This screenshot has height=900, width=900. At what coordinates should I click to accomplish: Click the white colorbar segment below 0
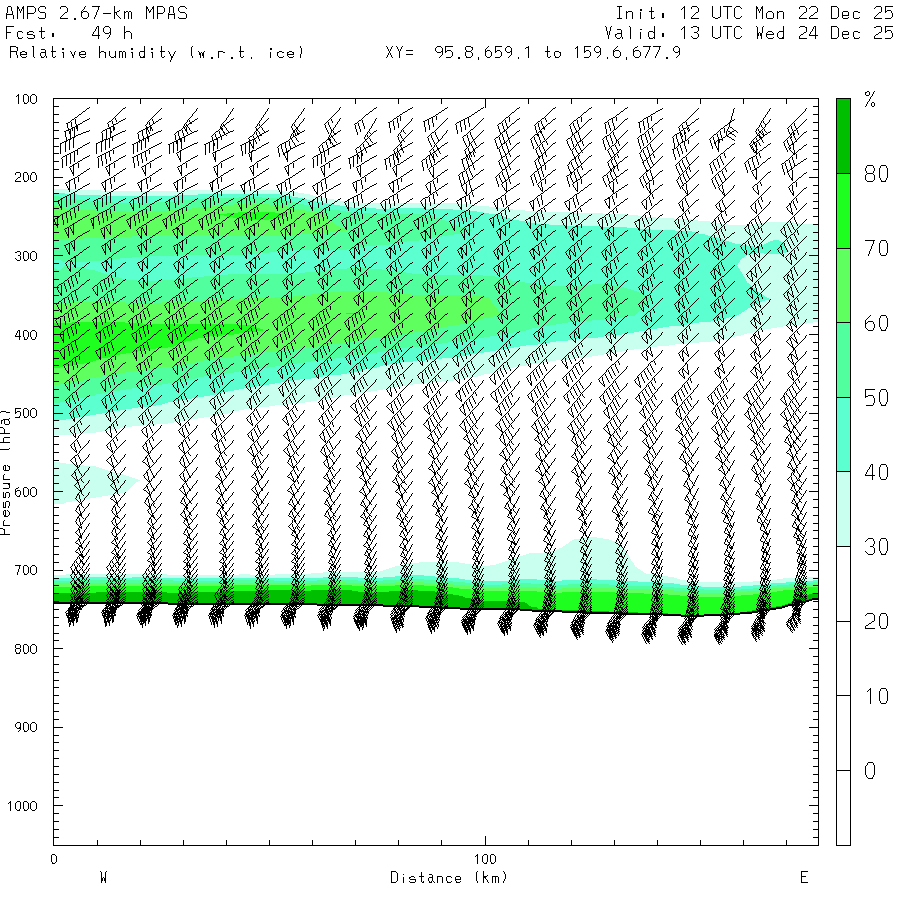843,808
